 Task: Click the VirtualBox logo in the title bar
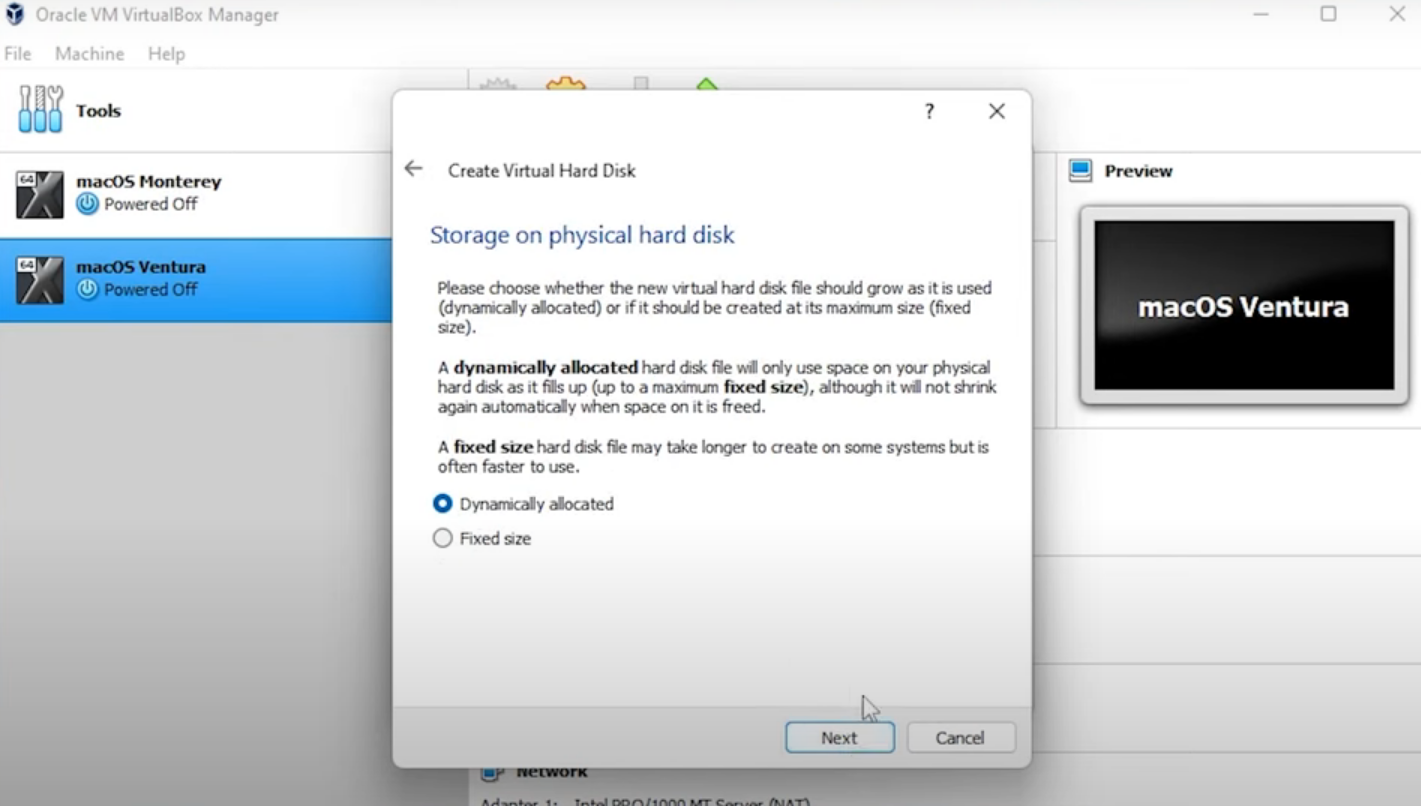coord(15,15)
